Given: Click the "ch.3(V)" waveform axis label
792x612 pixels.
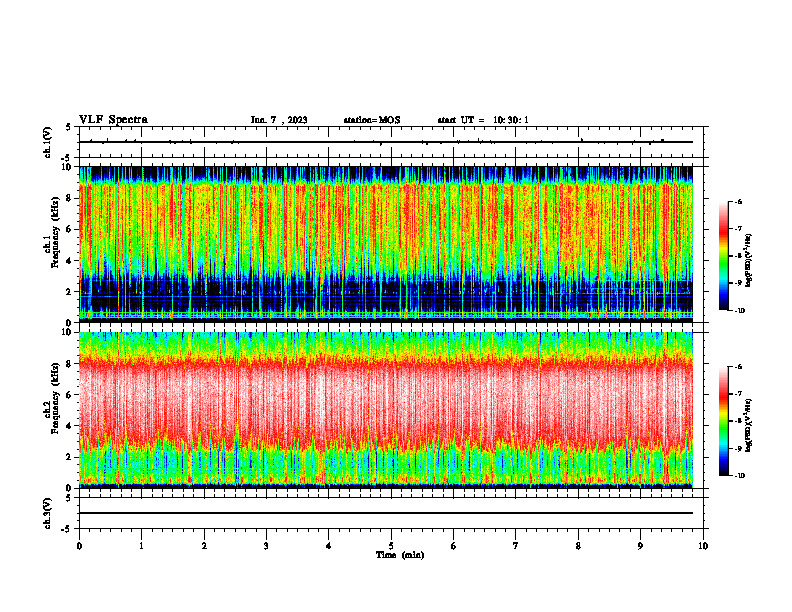Looking at the screenshot, I should pyautogui.click(x=48, y=513).
